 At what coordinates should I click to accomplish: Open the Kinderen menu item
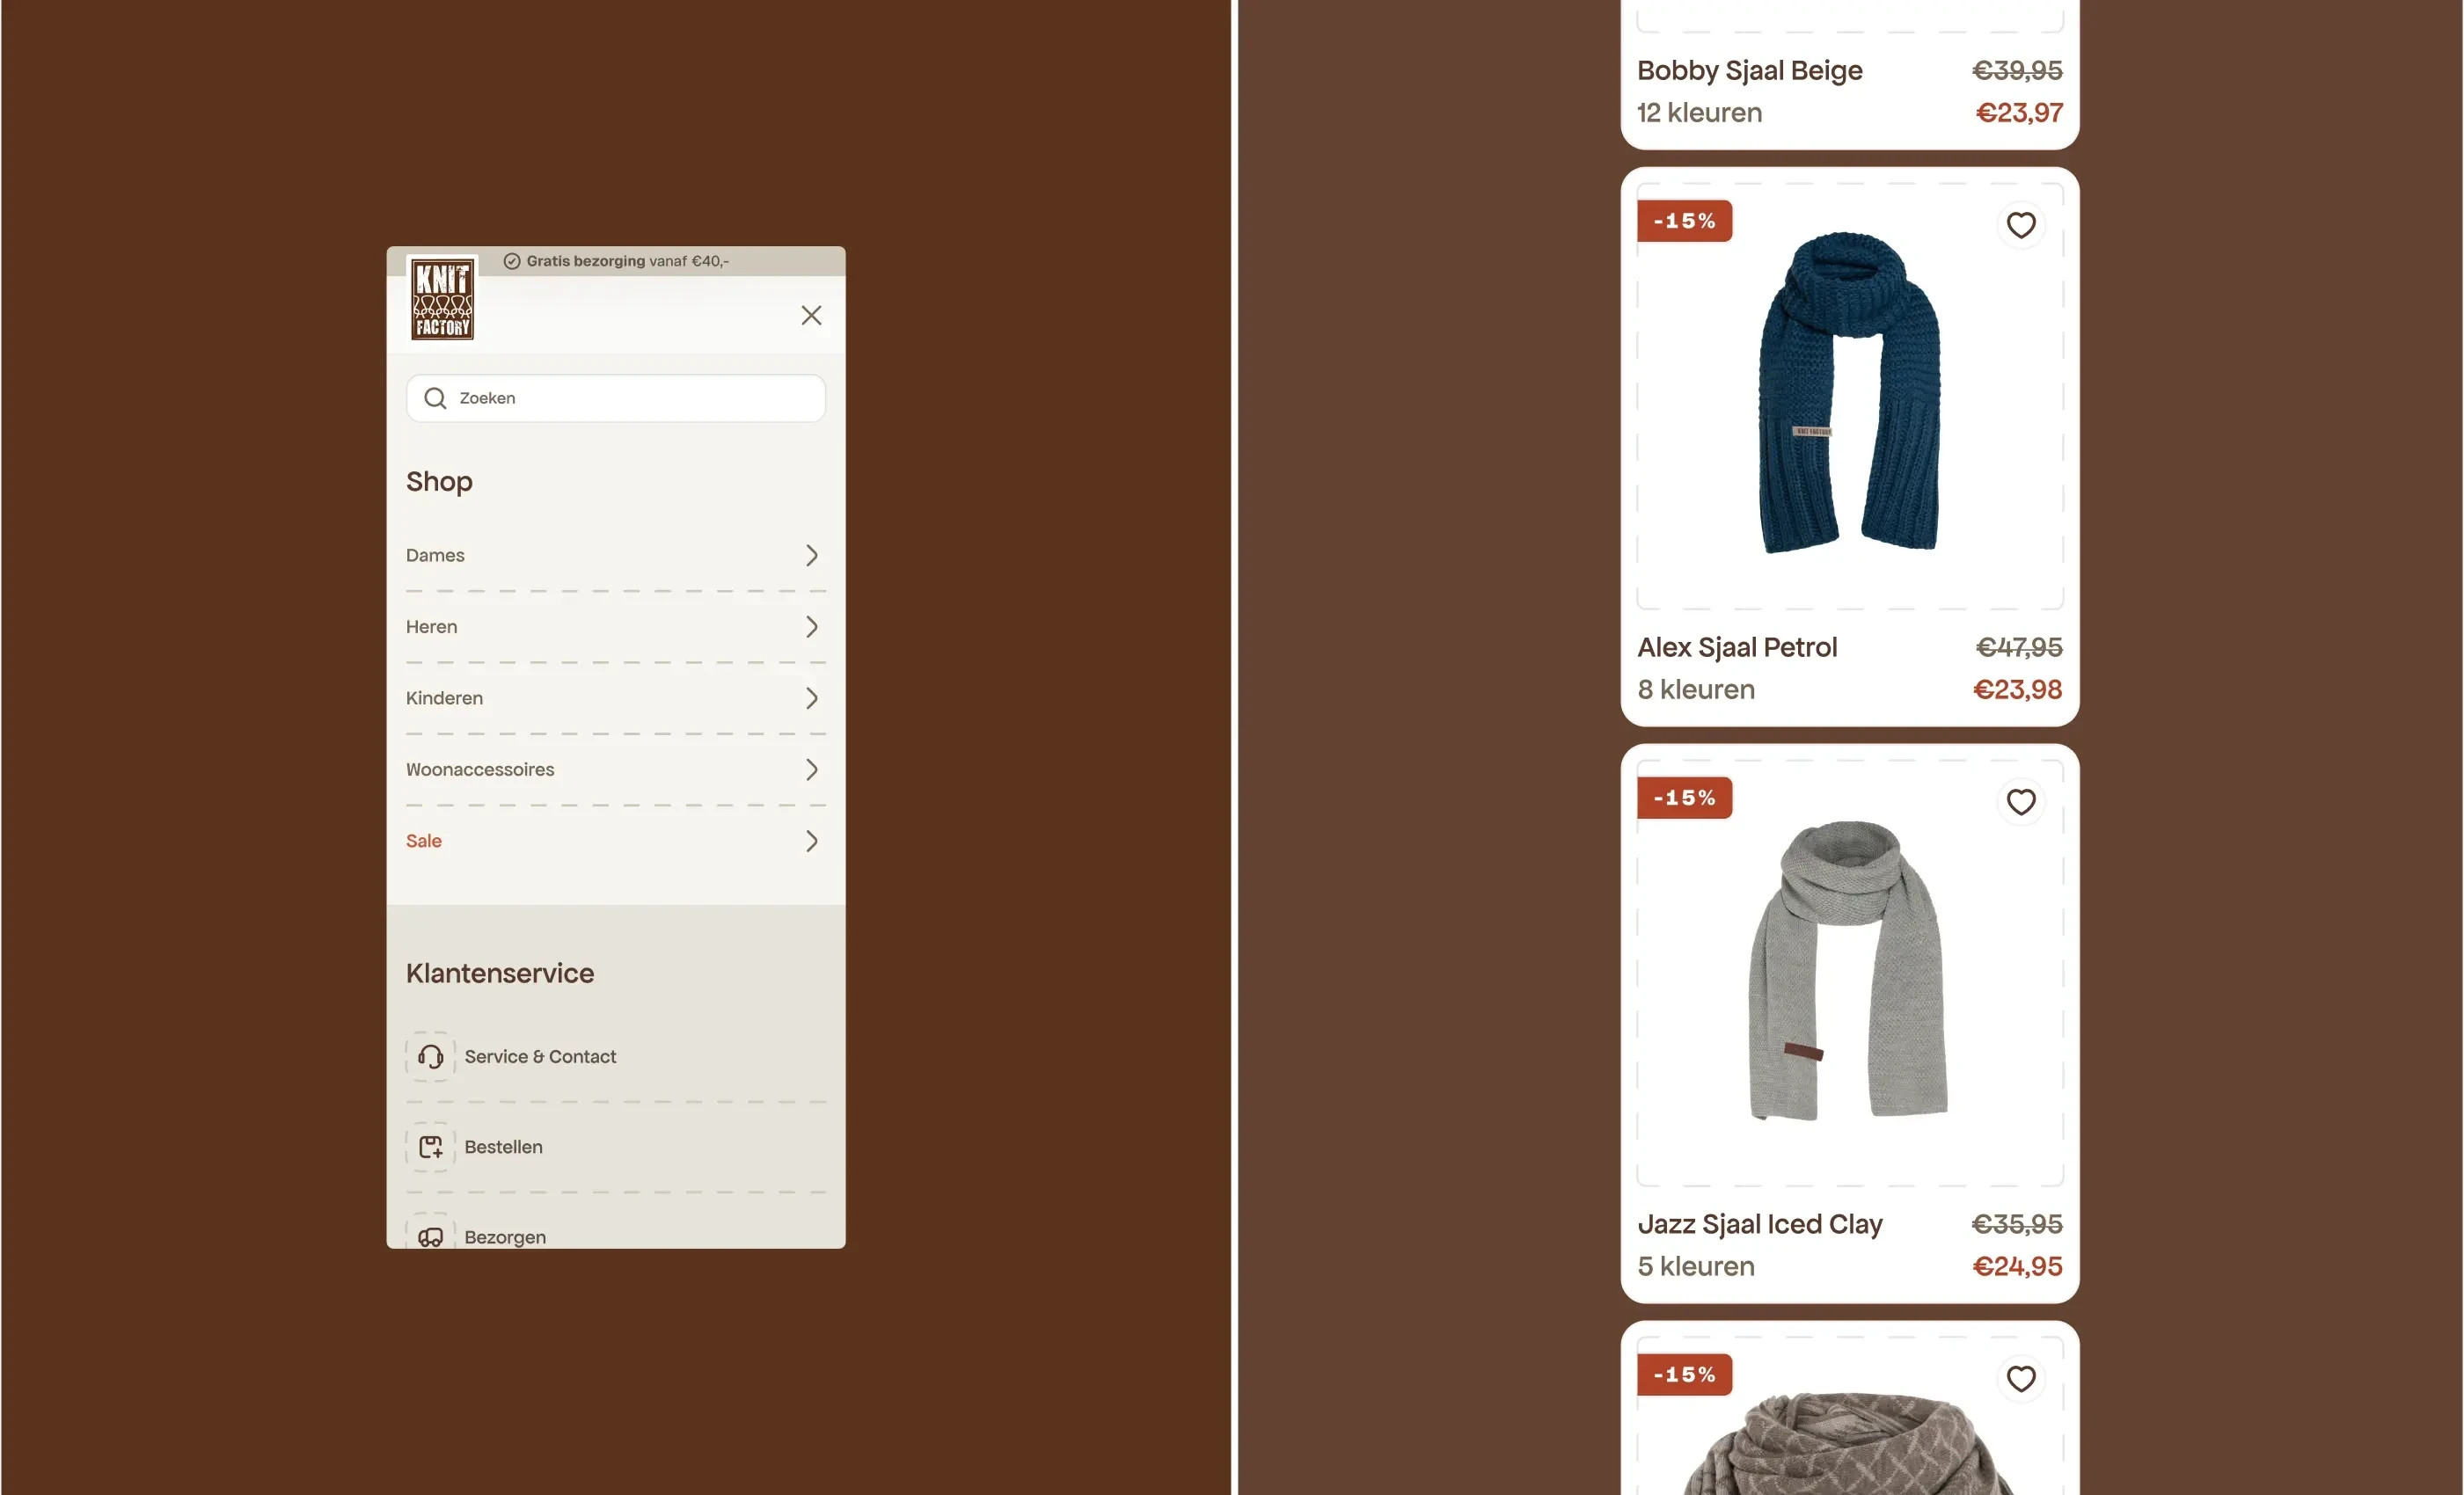coord(616,698)
